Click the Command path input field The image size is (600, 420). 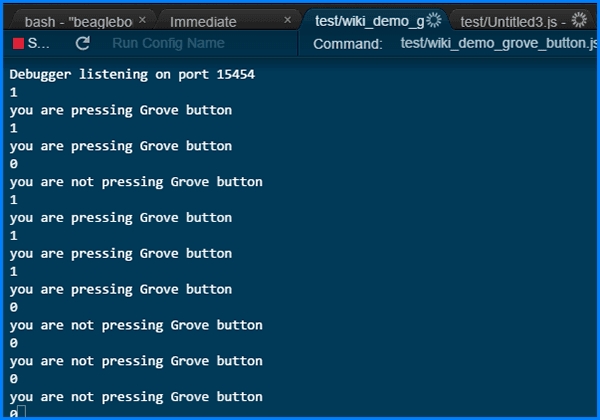[x=497, y=44]
